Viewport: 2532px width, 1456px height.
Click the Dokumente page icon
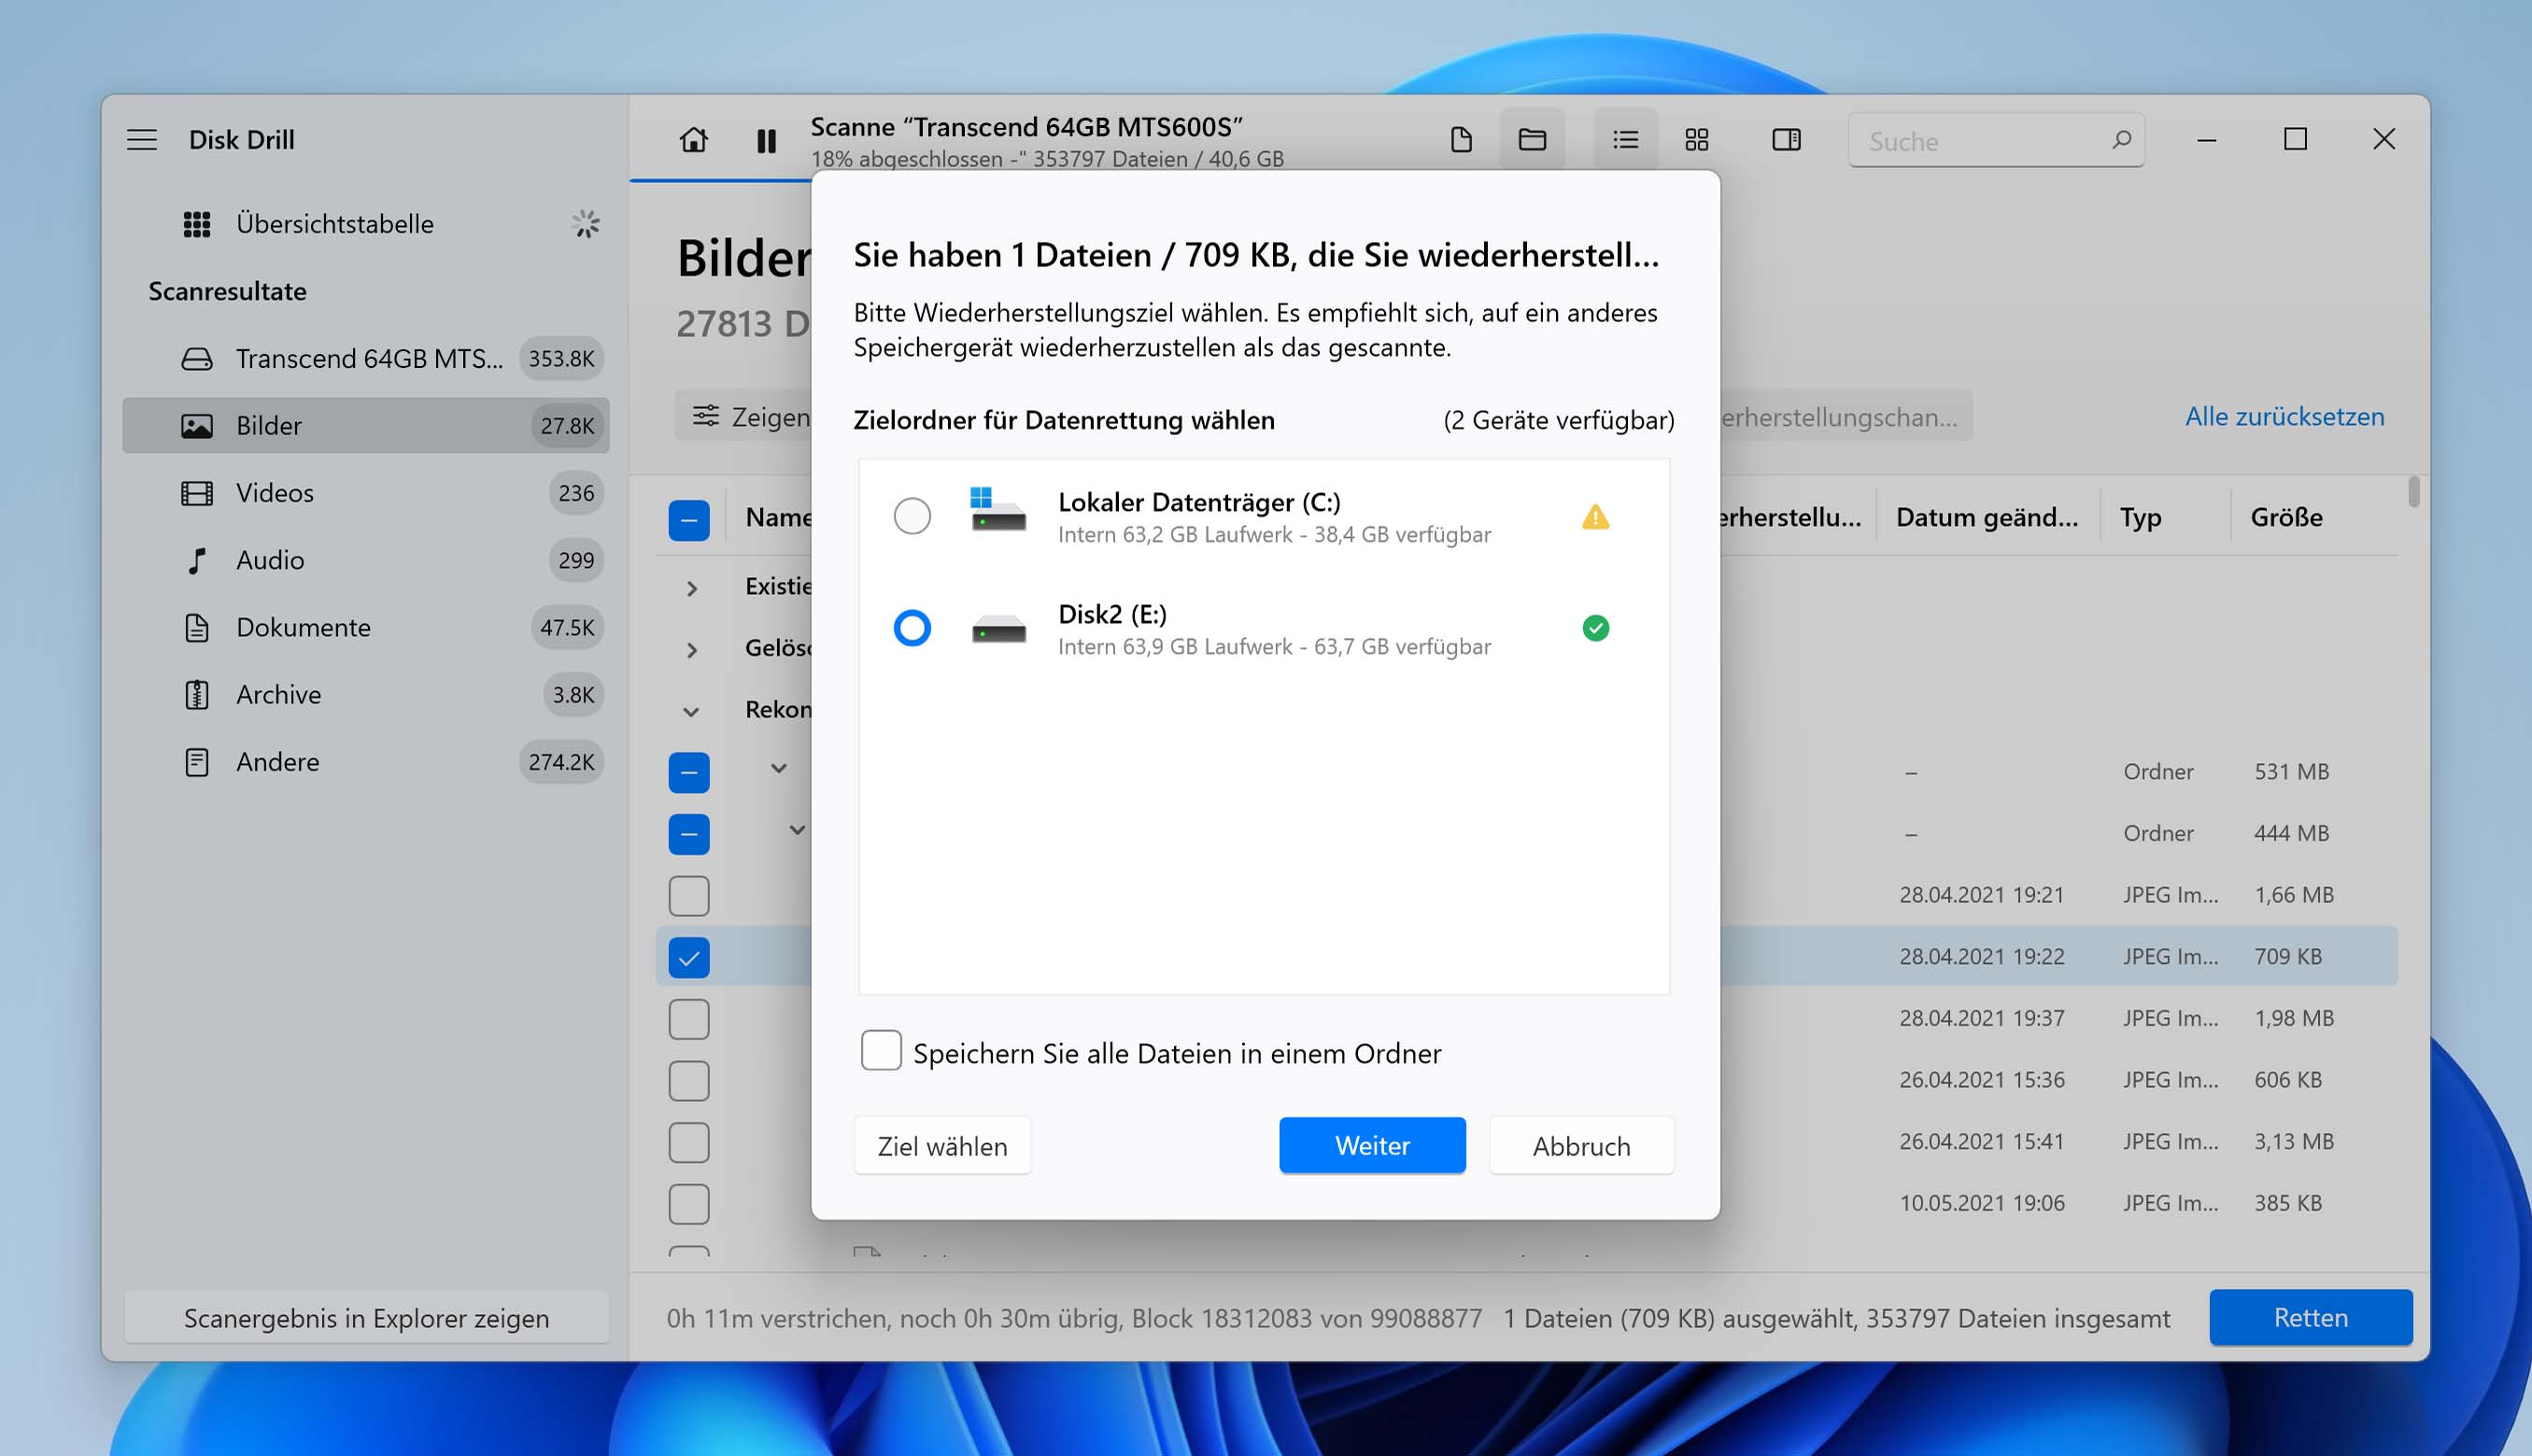click(x=197, y=627)
